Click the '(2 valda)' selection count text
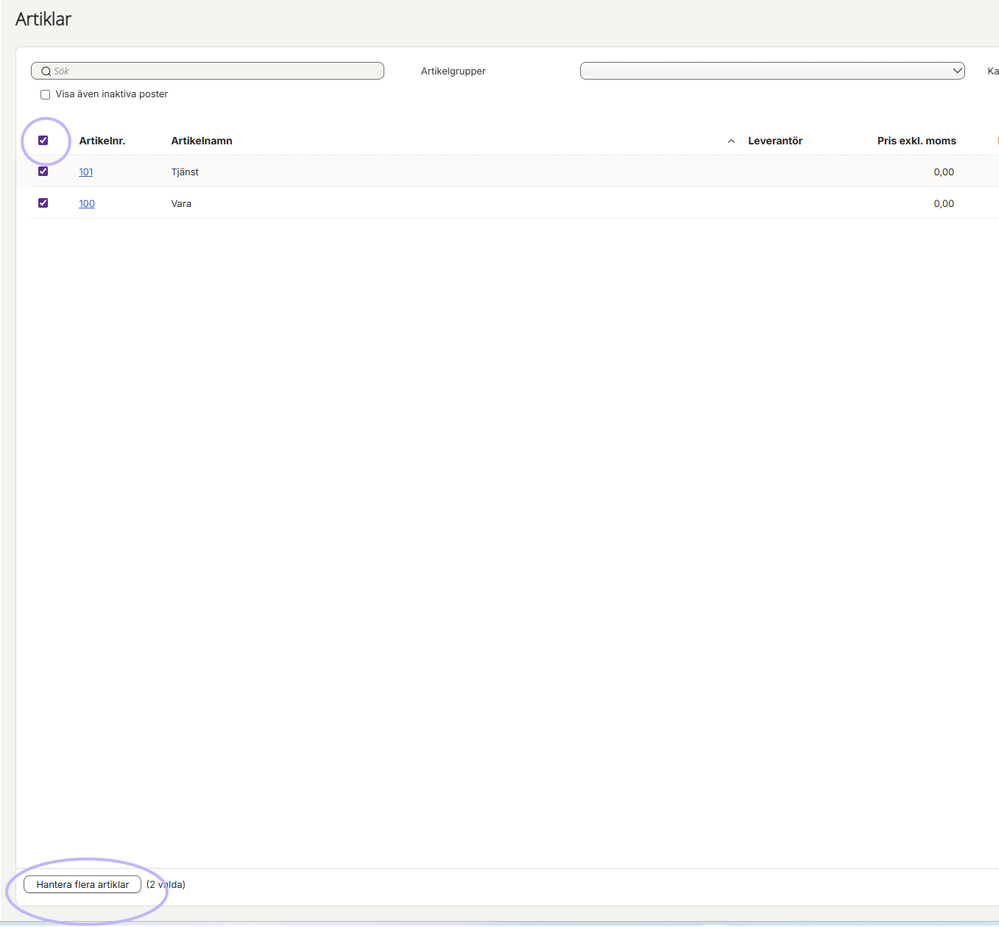Screen dimensions: 999x927 pyautogui.click(x=166, y=884)
